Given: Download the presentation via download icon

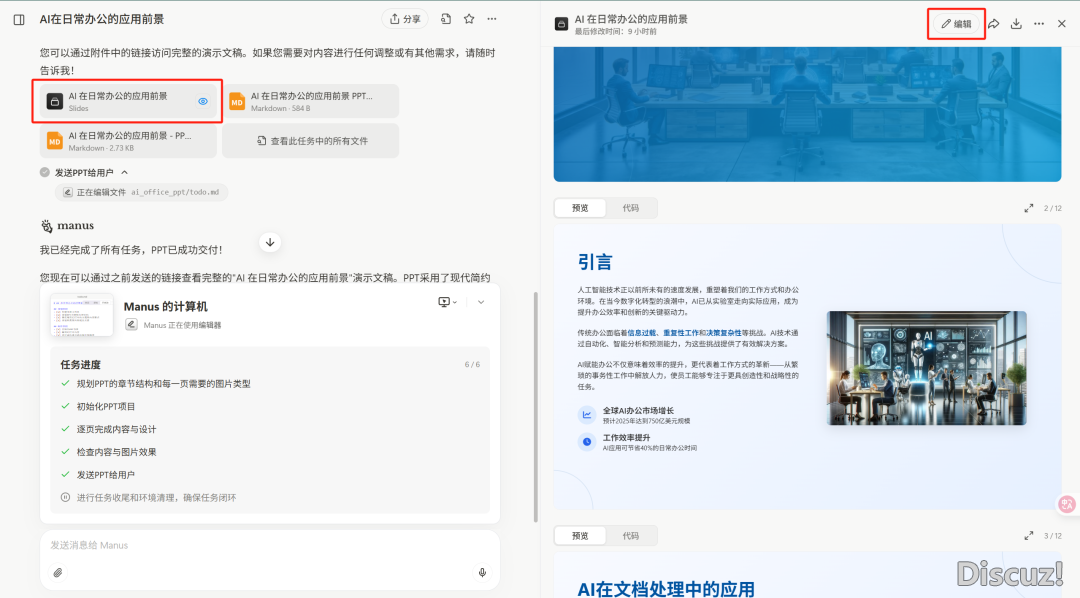Looking at the screenshot, I should [x=1016, y=24].
